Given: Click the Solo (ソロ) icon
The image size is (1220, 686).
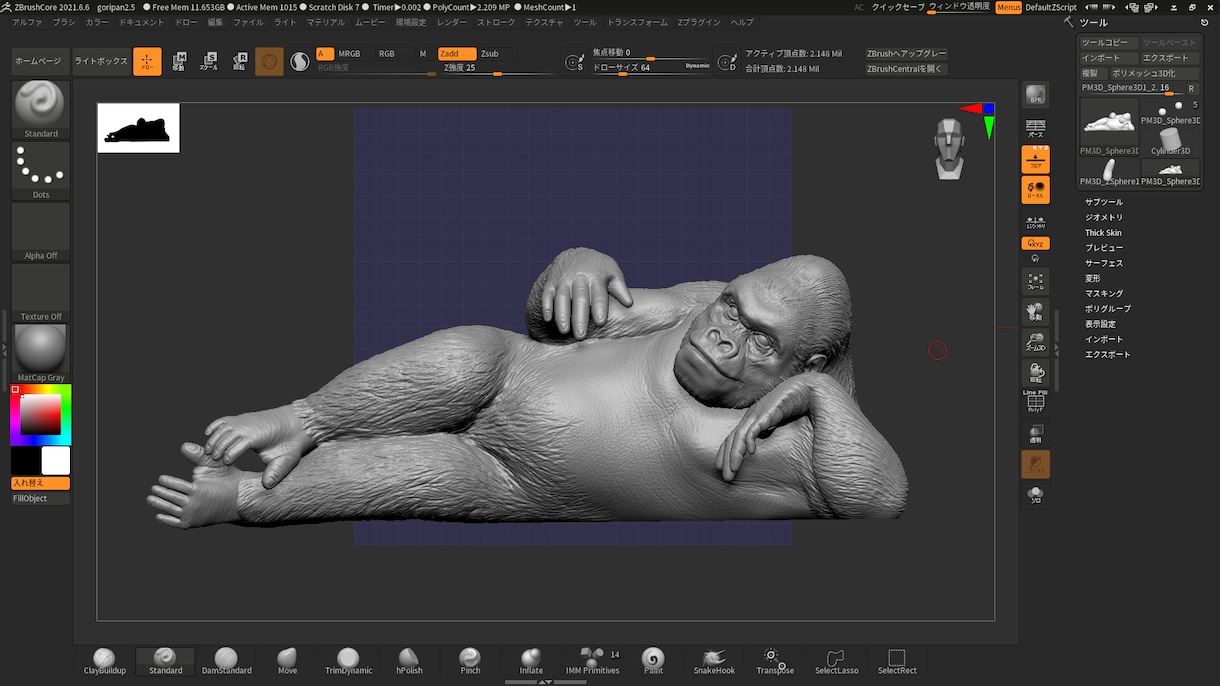Looking at the screenshot, I should click(1035, 495).
